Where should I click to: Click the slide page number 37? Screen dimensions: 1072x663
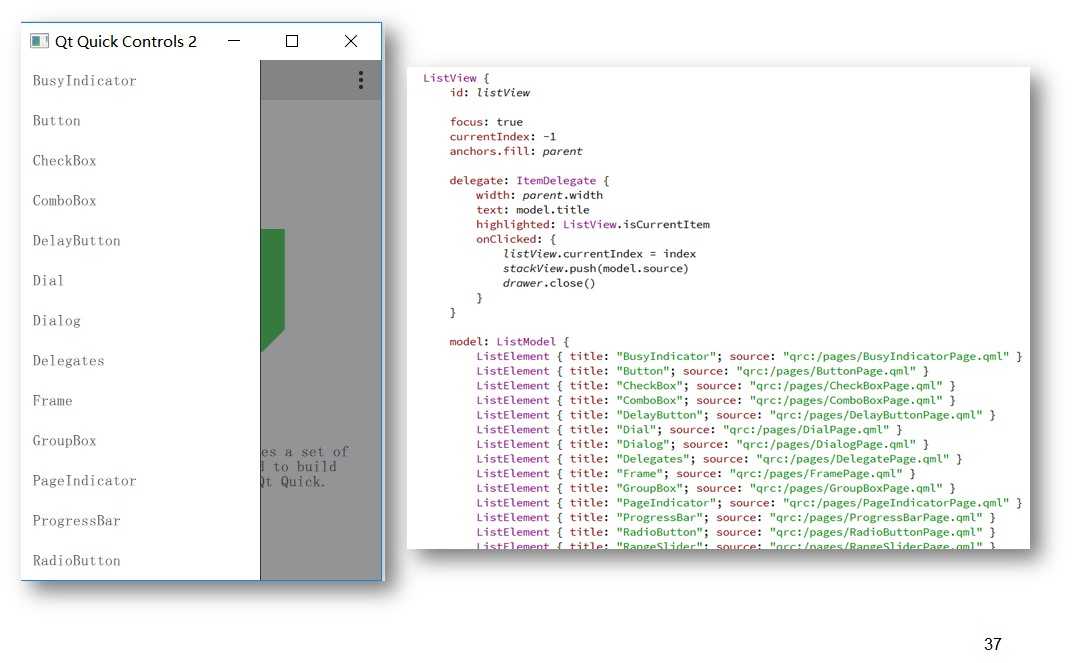[993, 644]
